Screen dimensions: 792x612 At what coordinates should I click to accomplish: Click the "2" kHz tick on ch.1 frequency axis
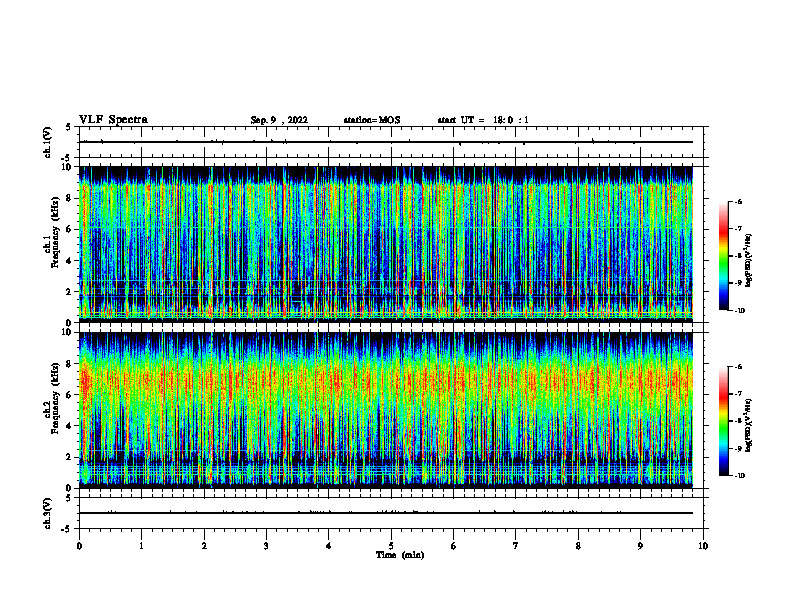point(70,292)
